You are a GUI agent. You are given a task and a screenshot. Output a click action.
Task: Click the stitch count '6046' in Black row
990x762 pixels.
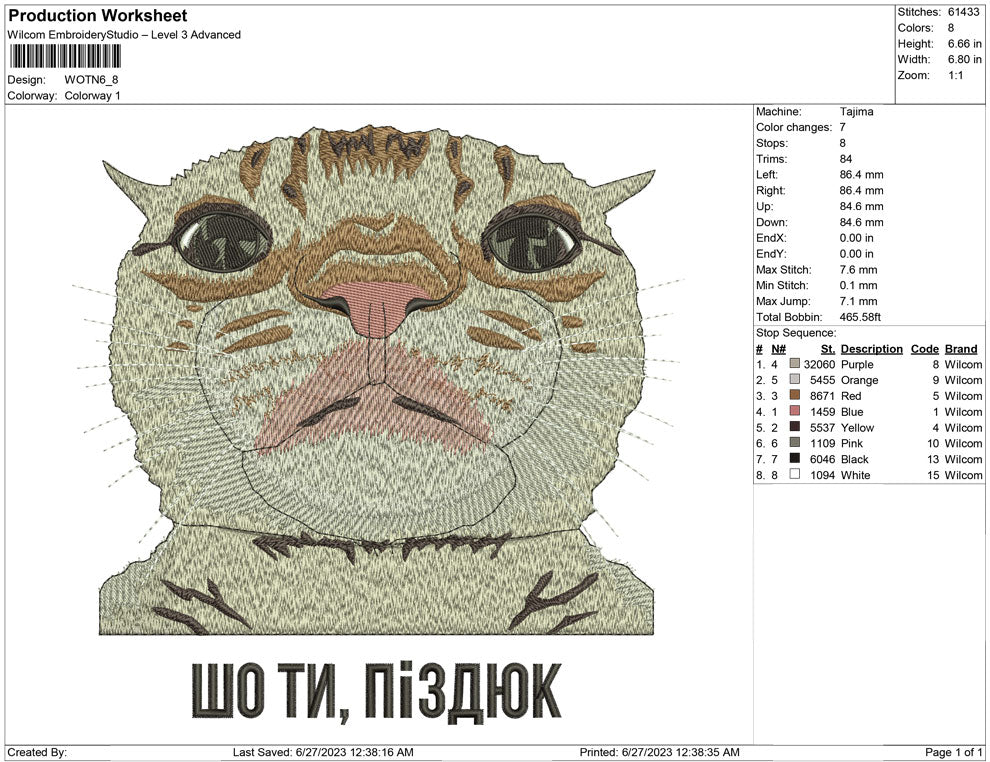tap(822, 459)
